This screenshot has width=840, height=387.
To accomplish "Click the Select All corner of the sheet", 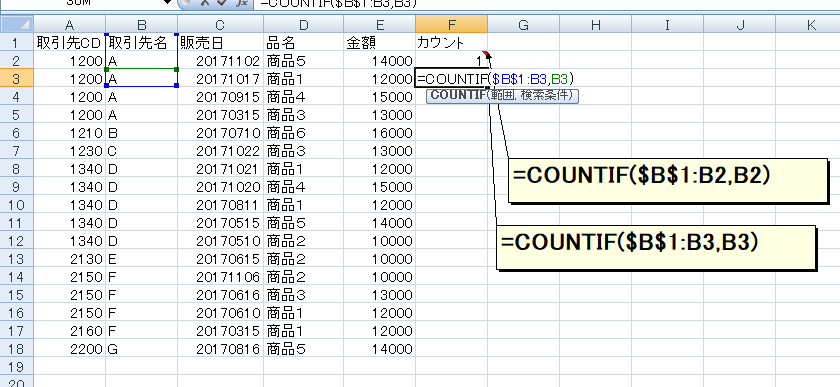I will click(17, 24).
